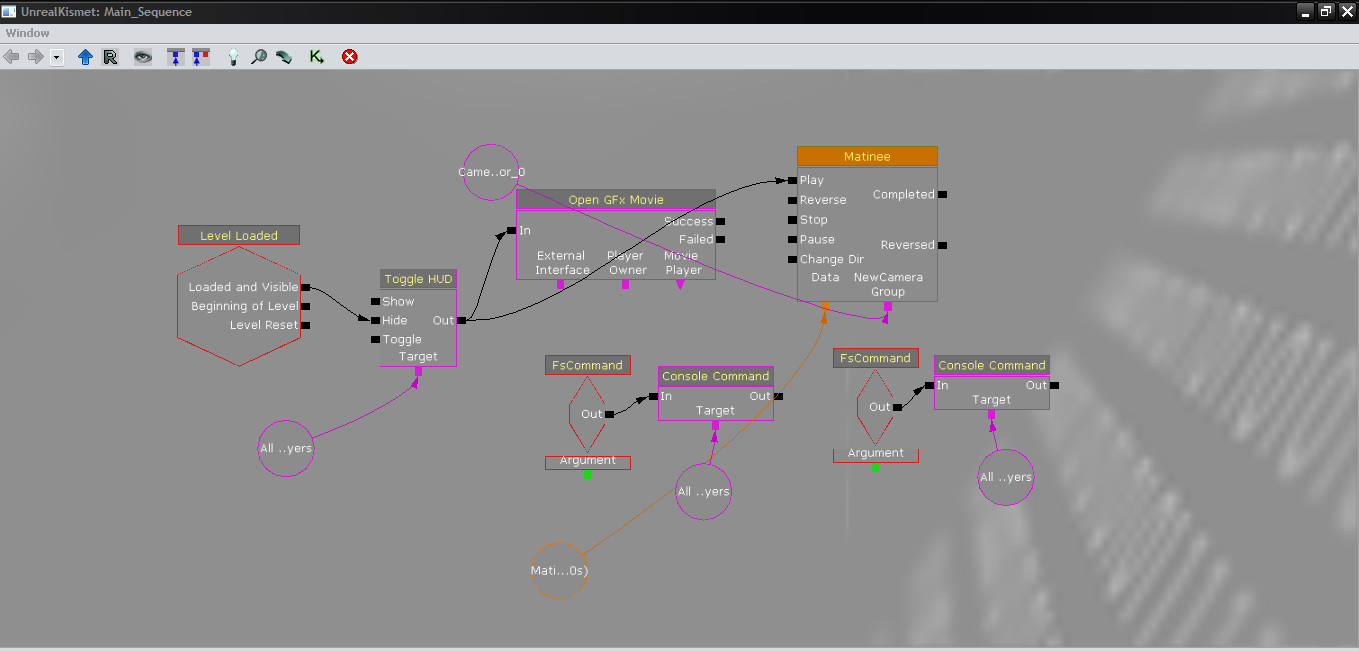Click the left FsCommand Out connector
Viewport: 1359px width, 651px height.
coord(610,414)
